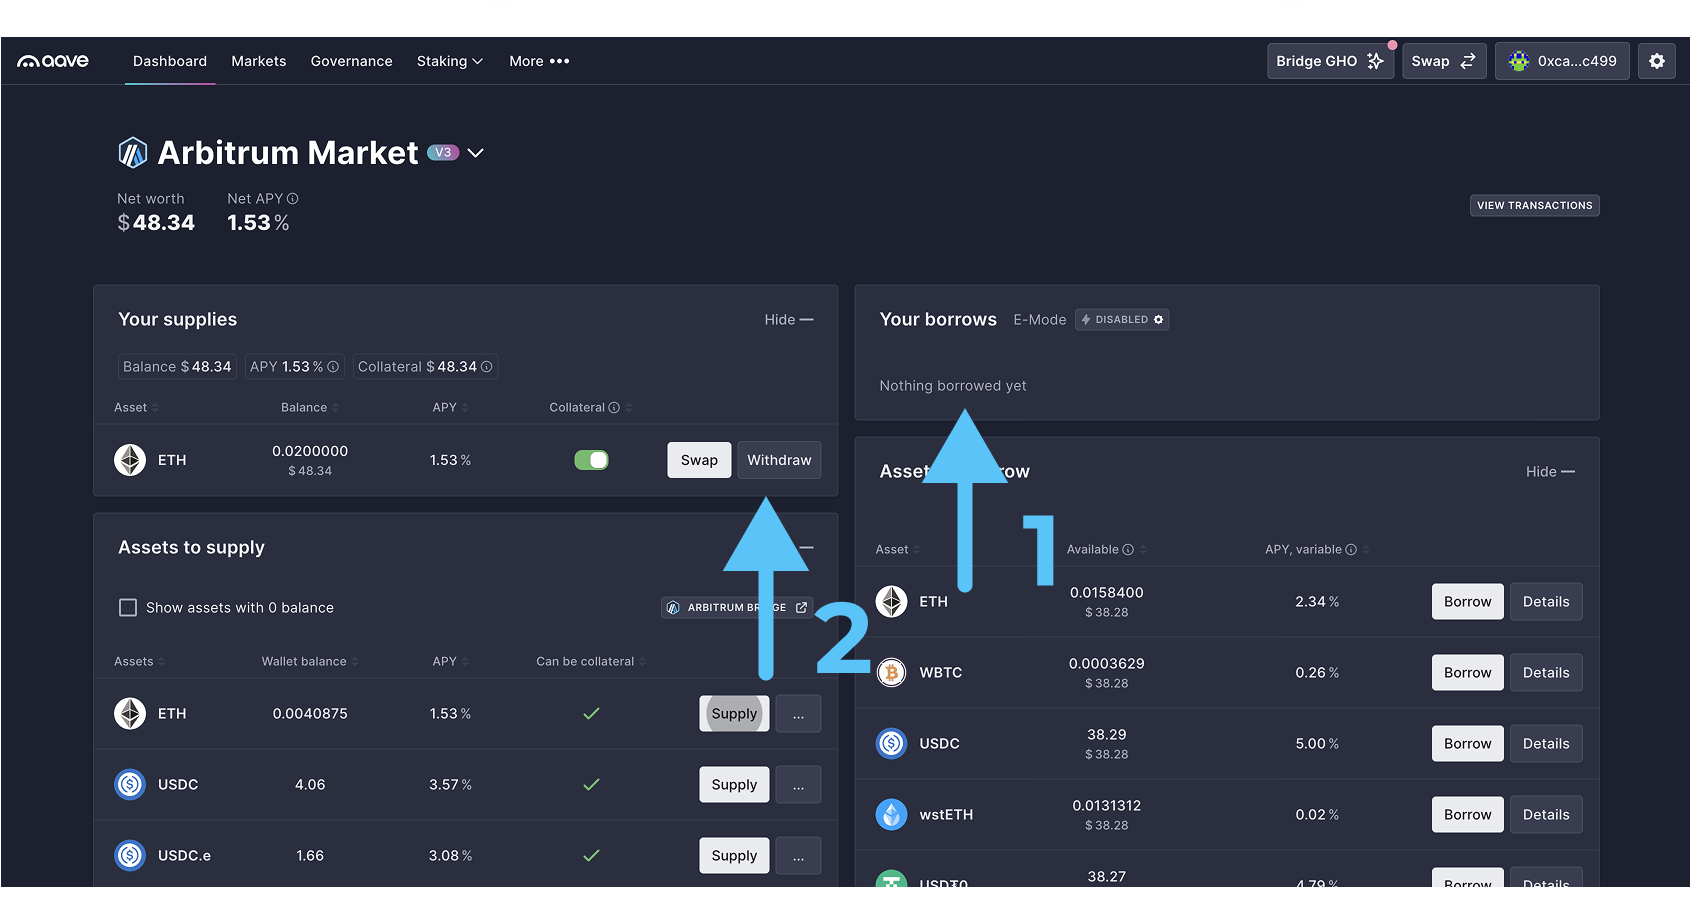Click the Aave logo in the header

53,61
